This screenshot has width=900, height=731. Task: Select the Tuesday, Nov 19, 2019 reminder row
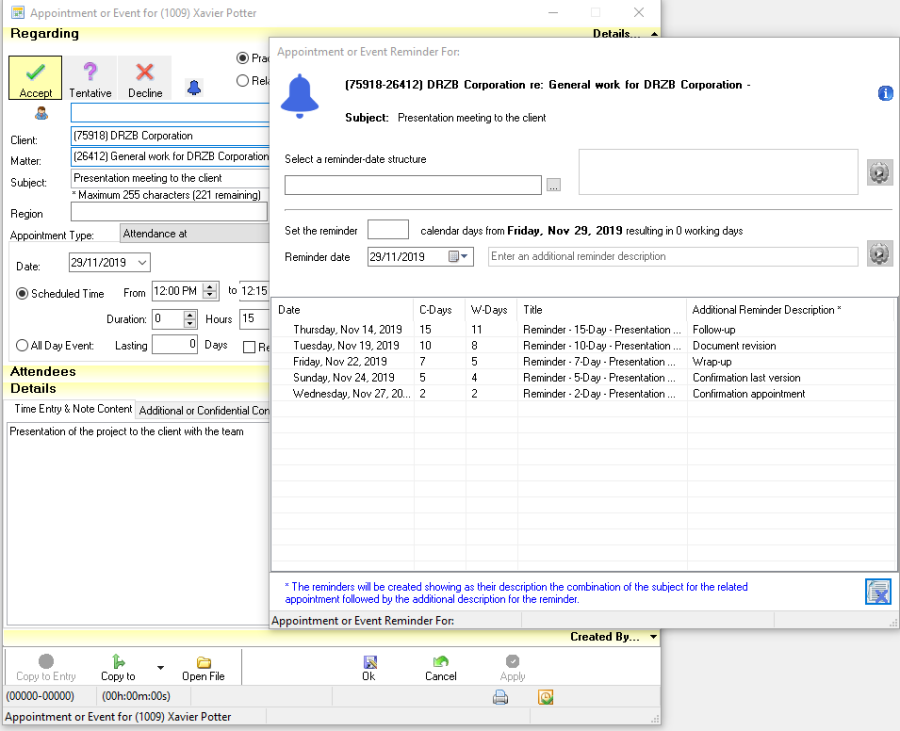click(582, 345)
